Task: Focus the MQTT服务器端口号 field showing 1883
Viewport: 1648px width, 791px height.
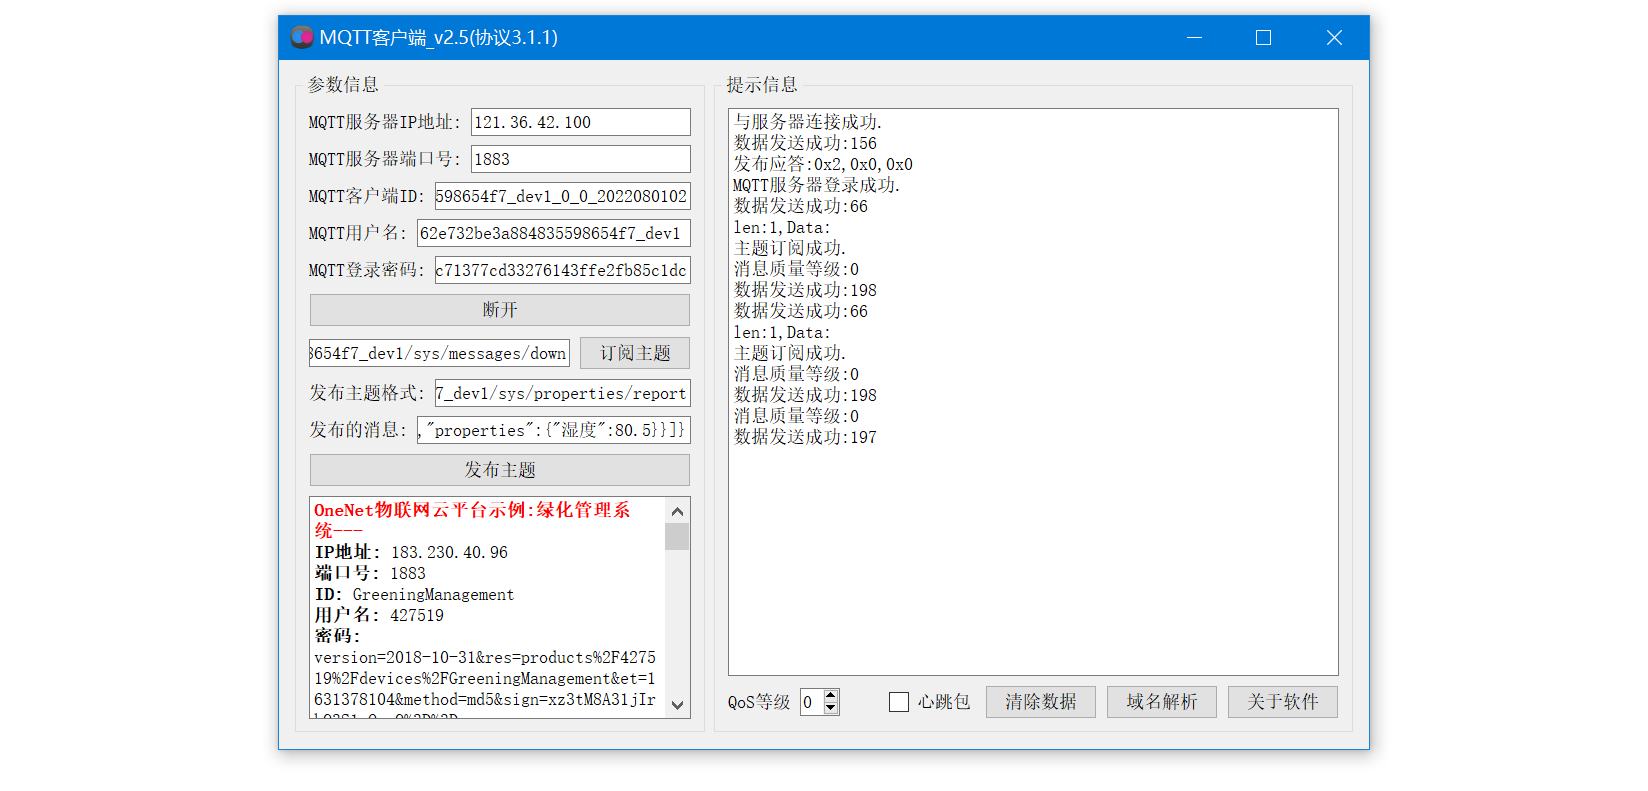Action: point(581,159)
